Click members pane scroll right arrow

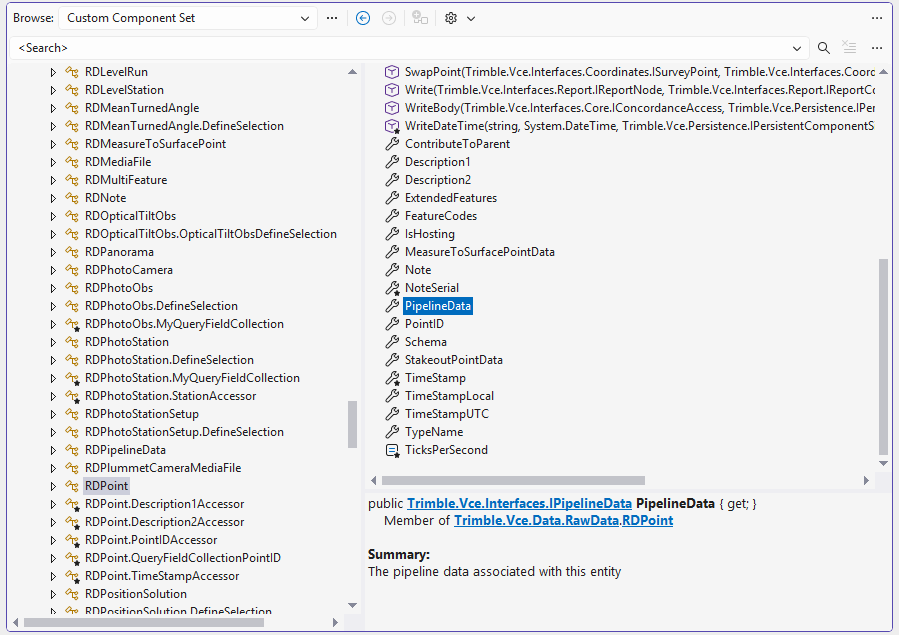[x=866, y=481]
